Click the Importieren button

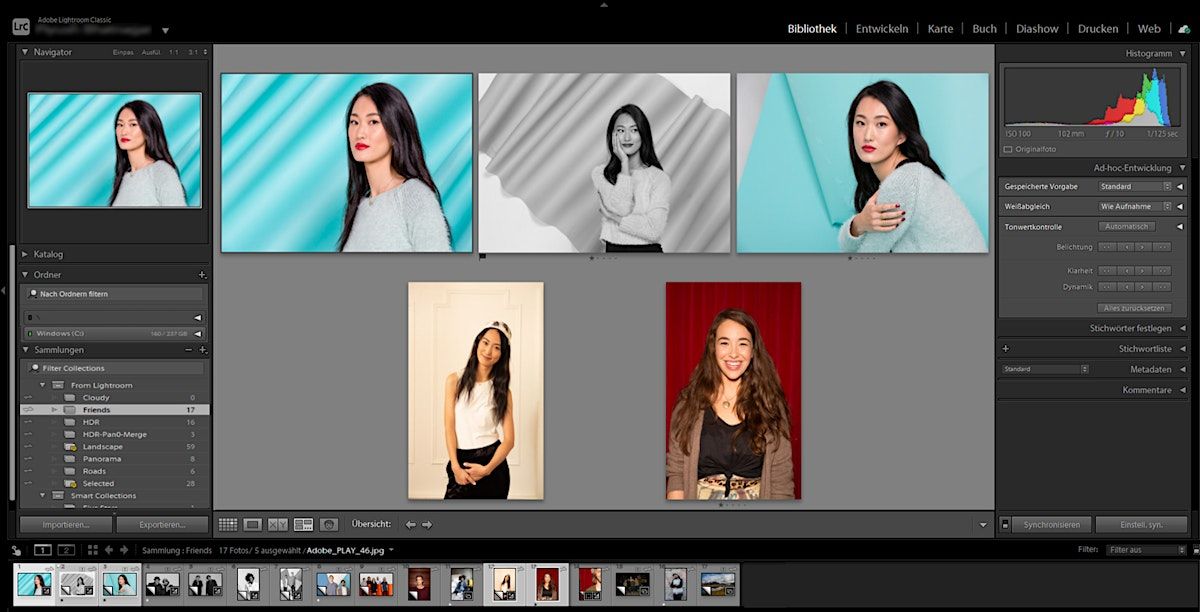66,524
